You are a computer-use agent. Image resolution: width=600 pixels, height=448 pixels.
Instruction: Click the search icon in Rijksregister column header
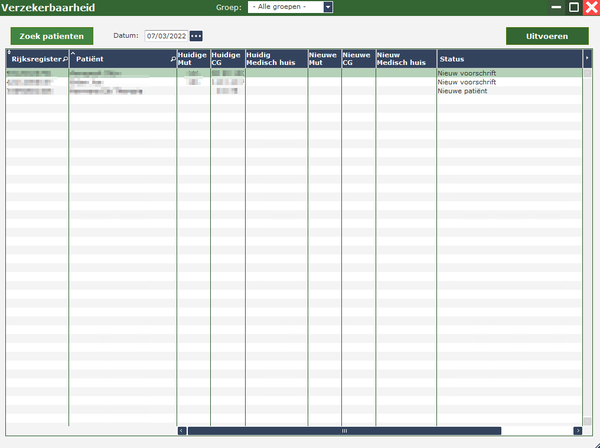click(x=65, y=59)
